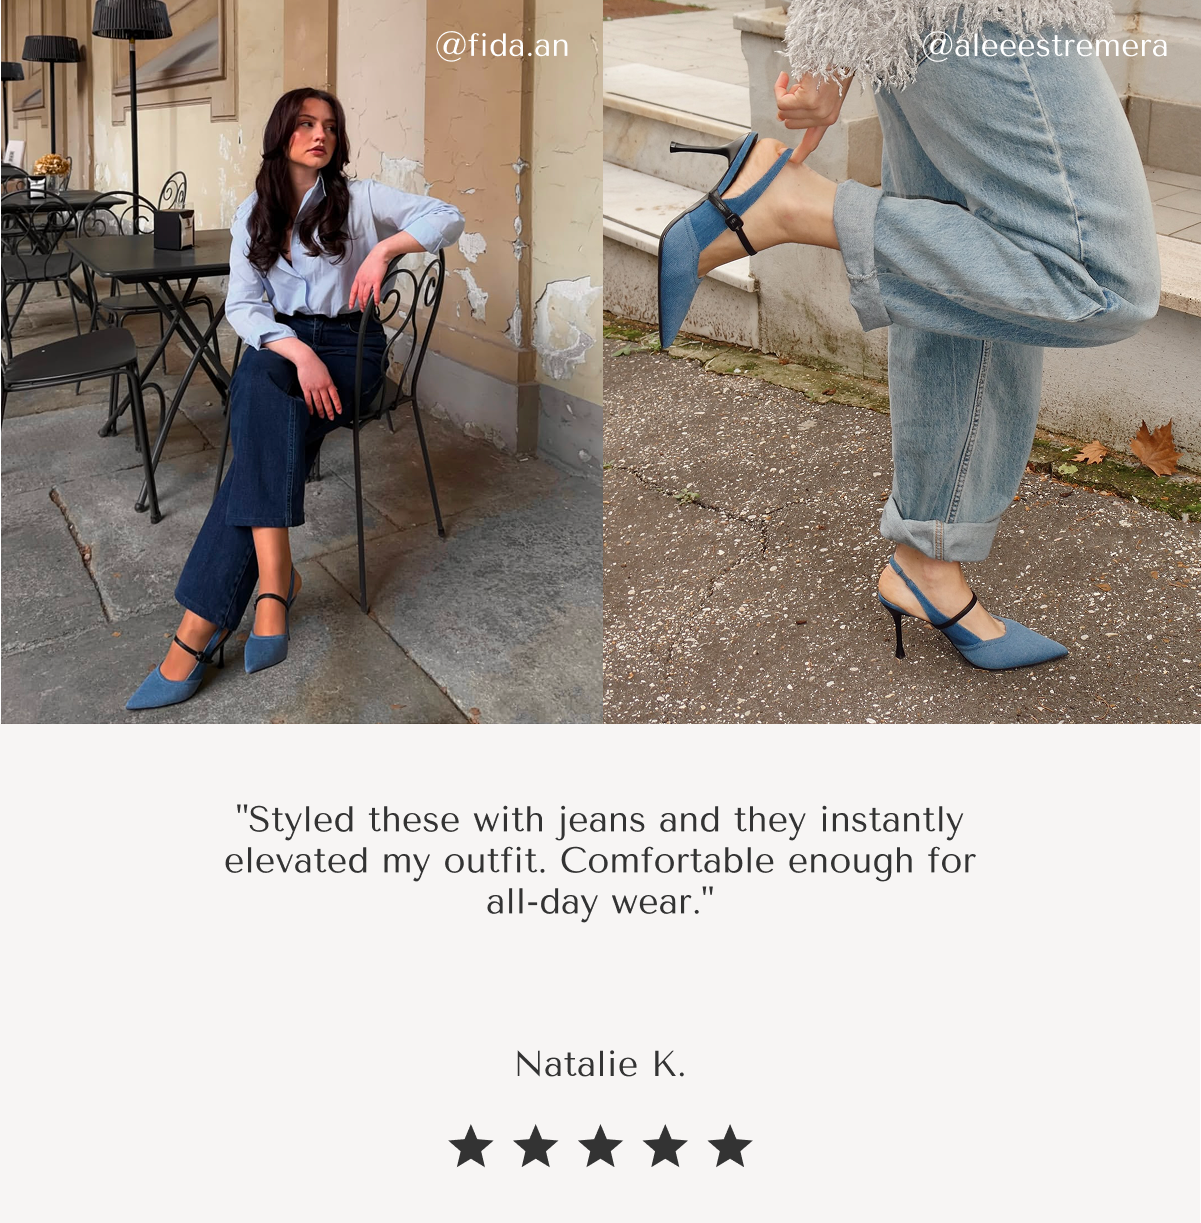Screen dimensions: 1201x1223
Task: Click the photo of woman seated on chair
Action: (301, 361)
